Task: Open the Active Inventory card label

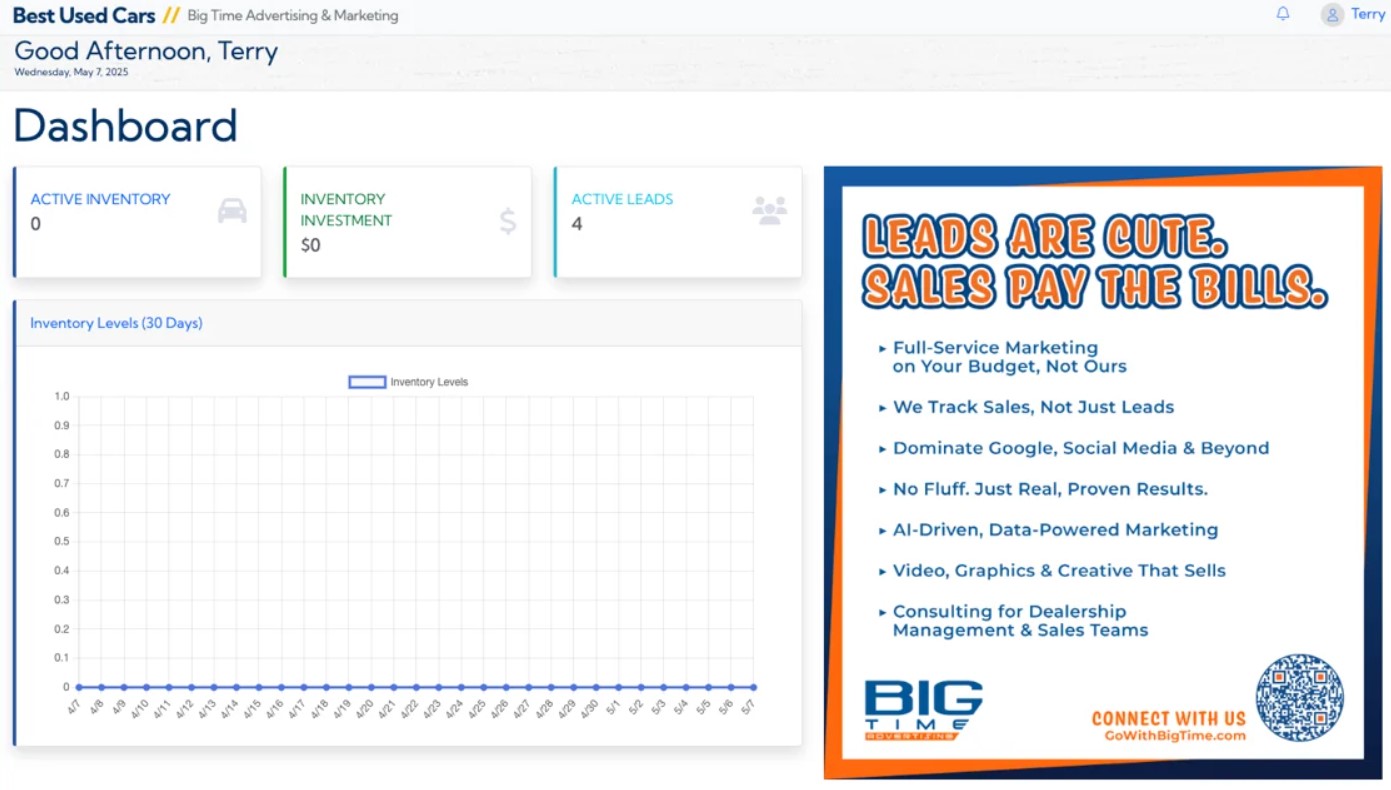Action: pos(100,199)
